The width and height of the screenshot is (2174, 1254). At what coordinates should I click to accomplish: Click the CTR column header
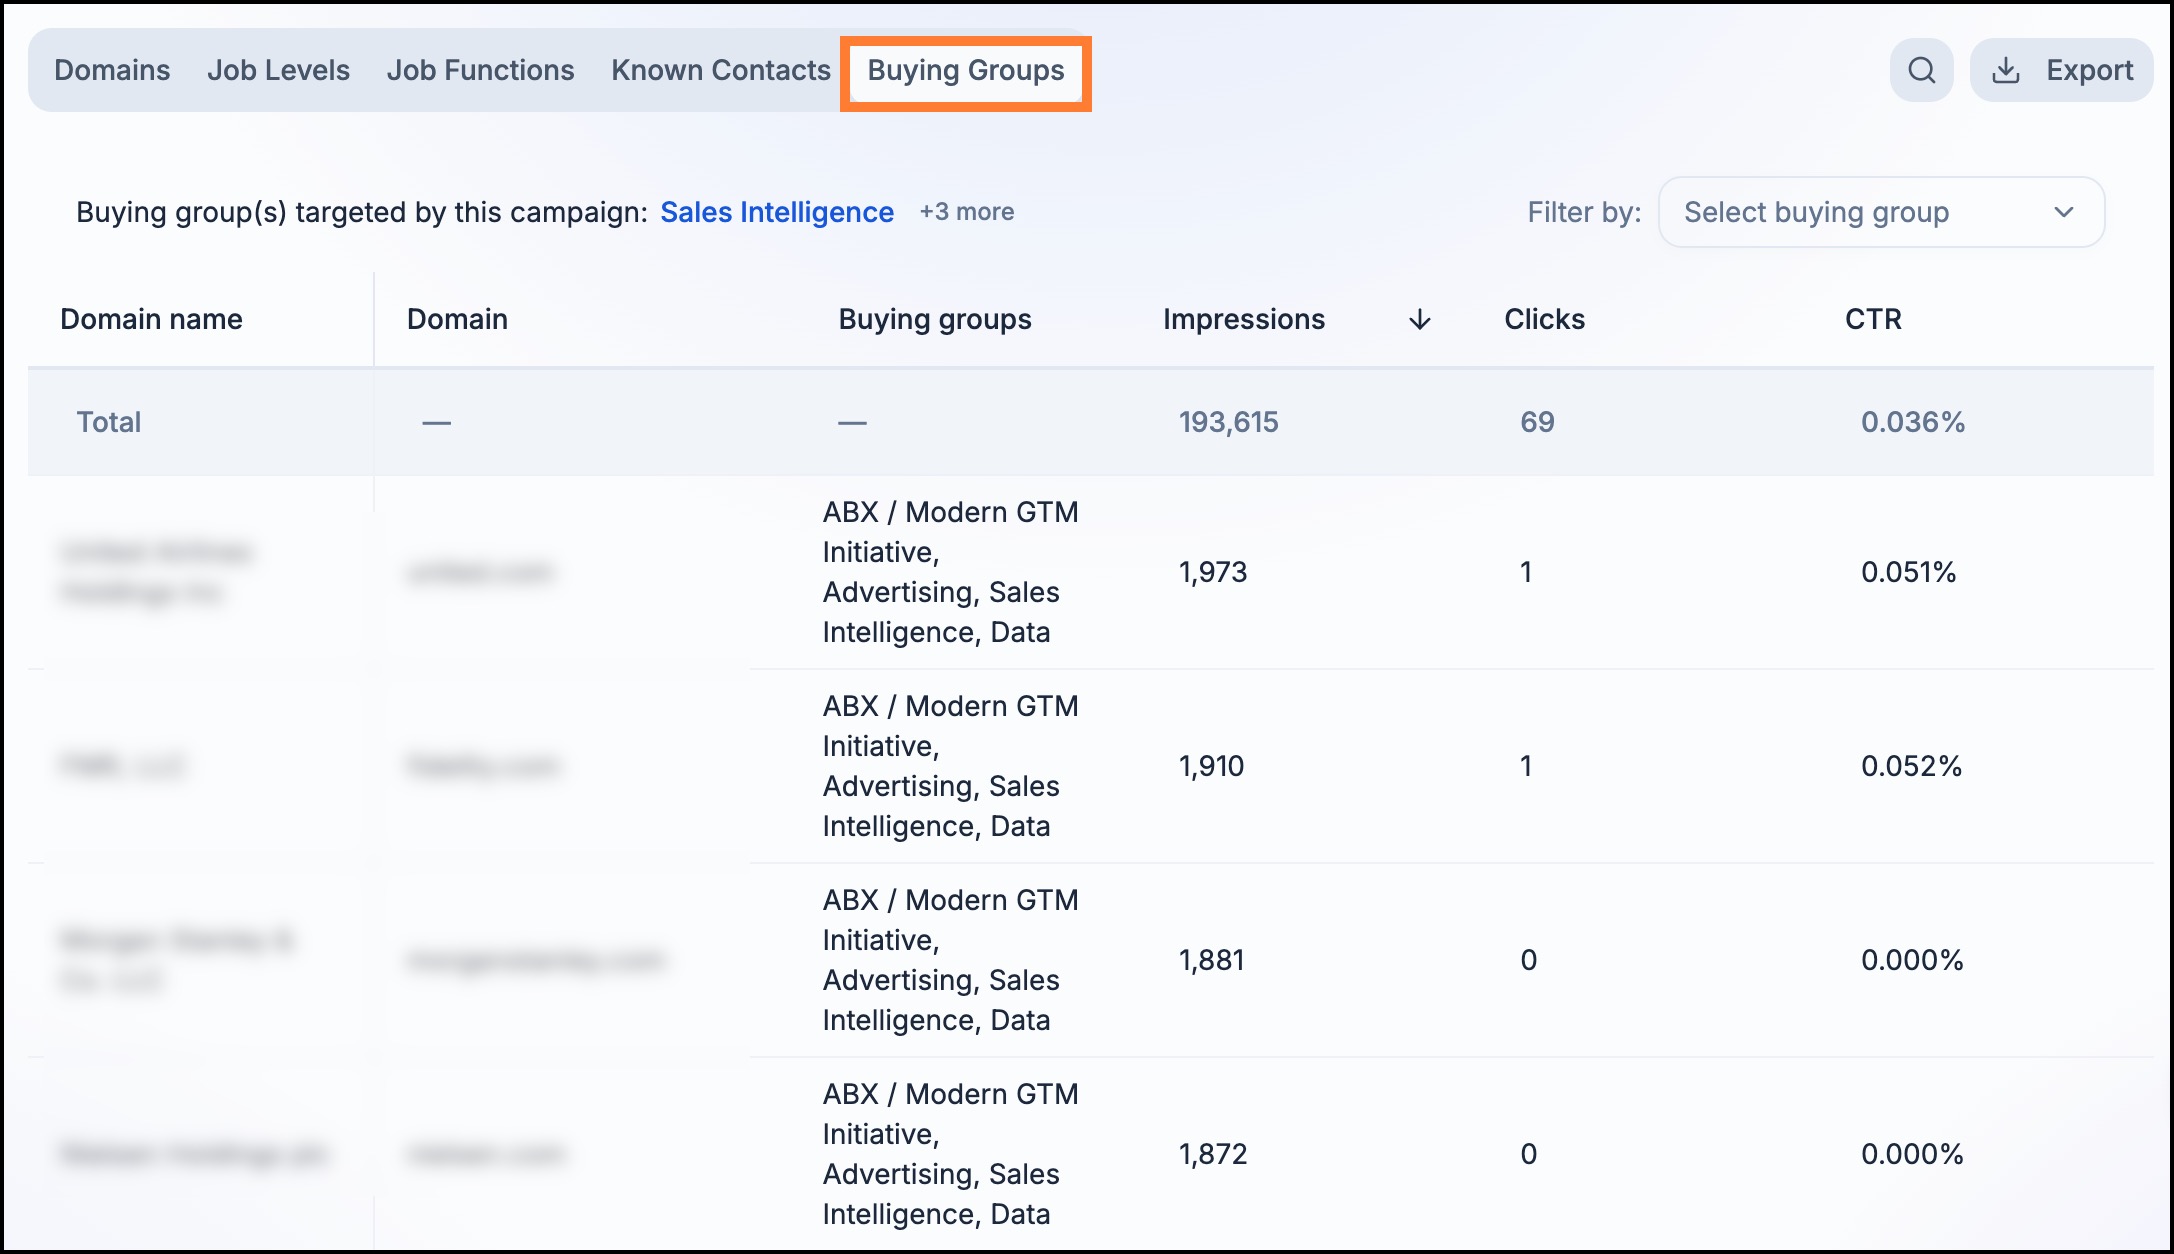(x=1873, y=319)
